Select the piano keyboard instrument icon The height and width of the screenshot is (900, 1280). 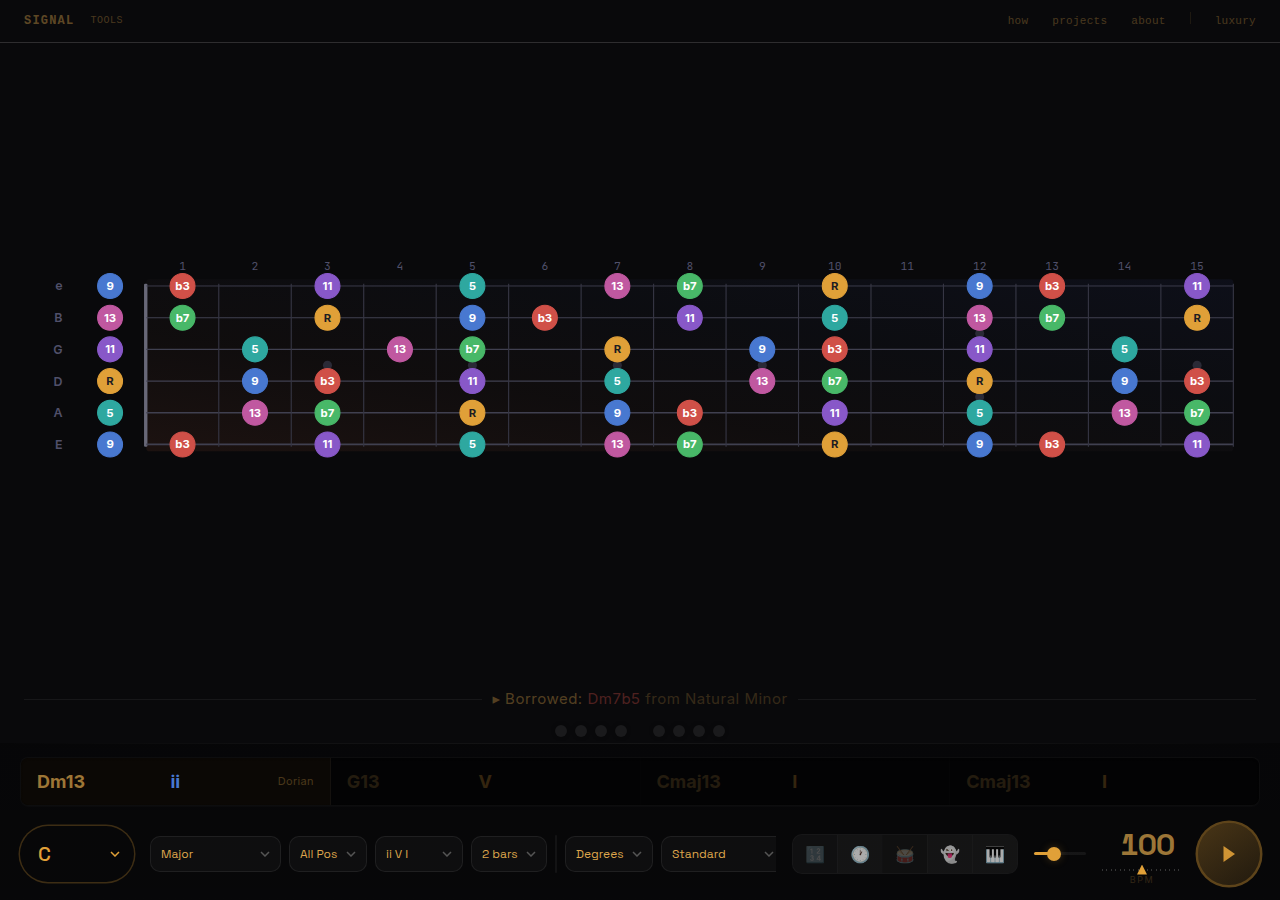[994, 854]
